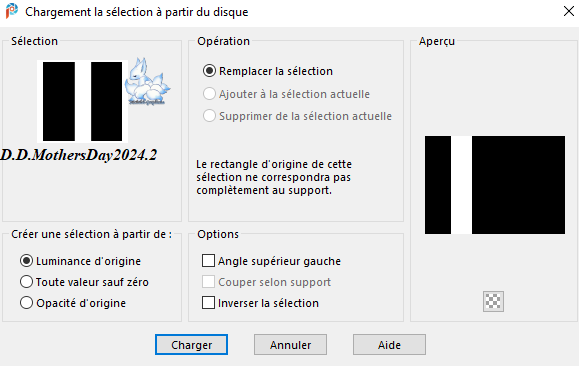The image size is (579, 366).
Task: Click the dialog title bar text
Action: (137, 12)
